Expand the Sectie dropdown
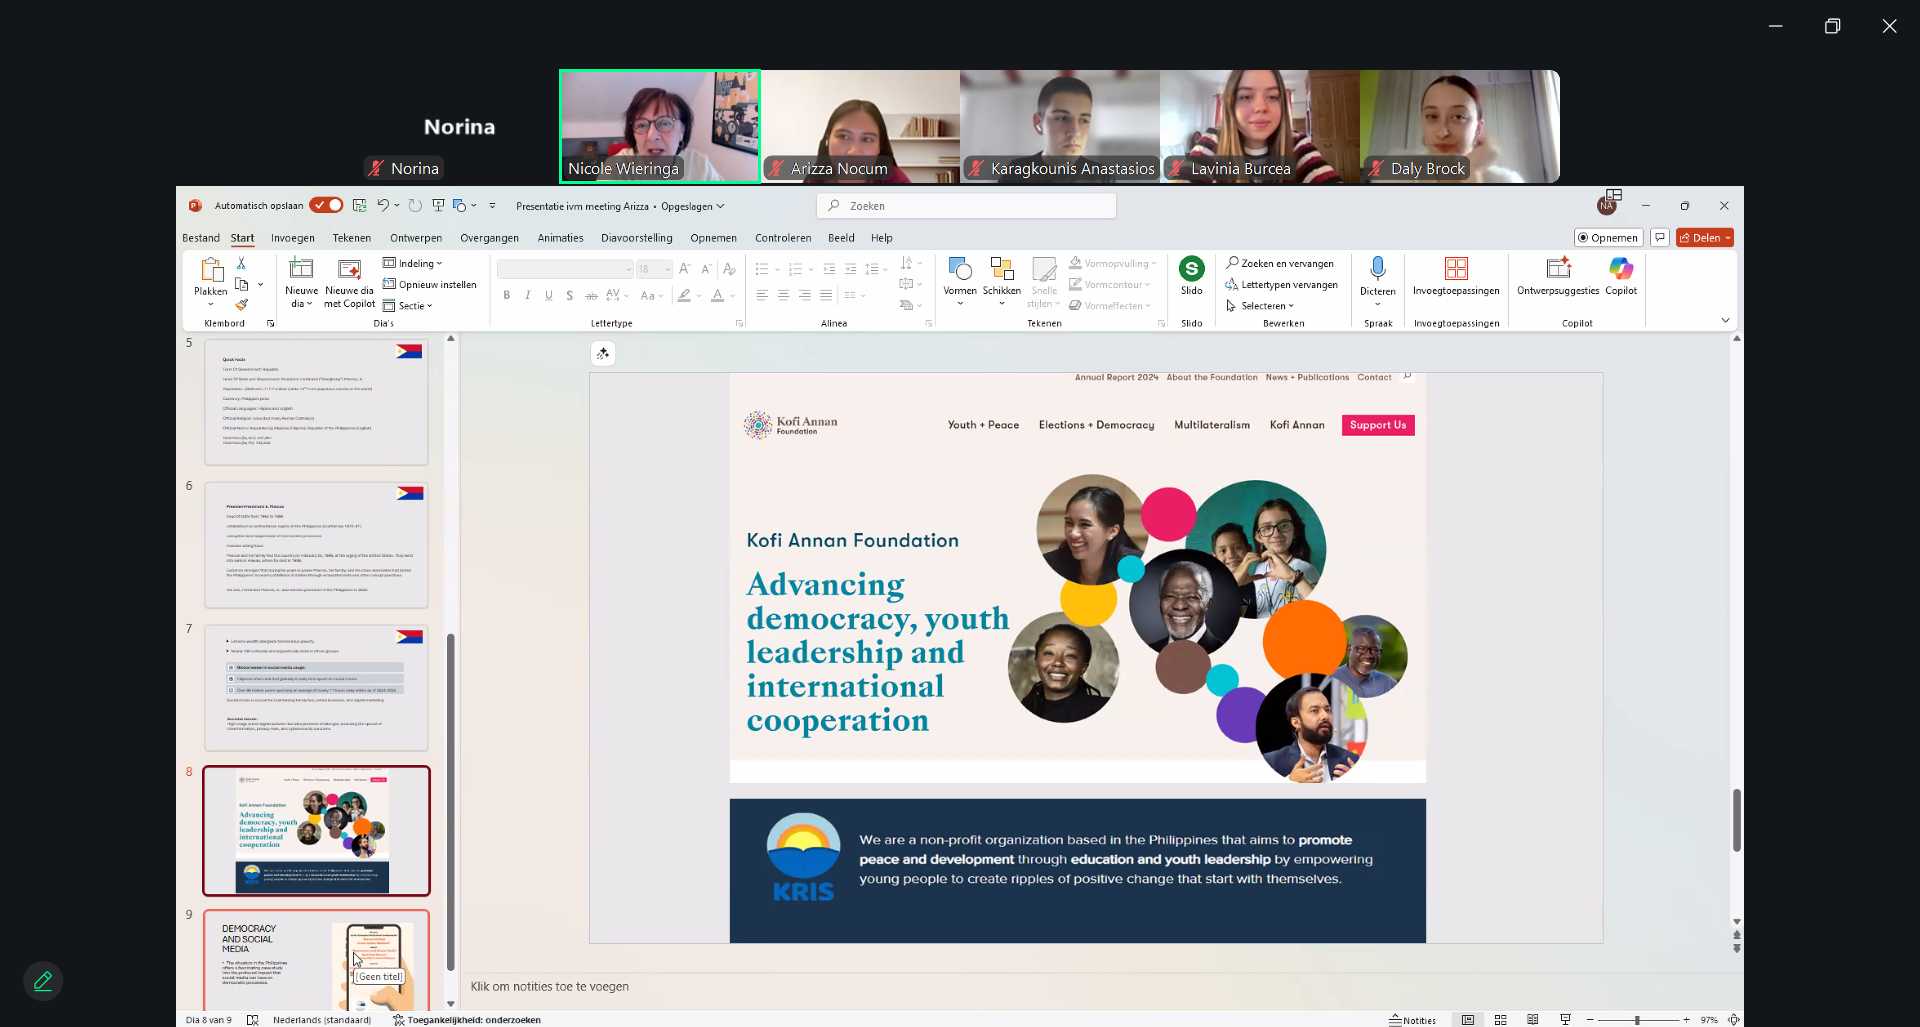Image resolution: width=1920 pixels, height=1027 pixels. [x=410, y=306]
